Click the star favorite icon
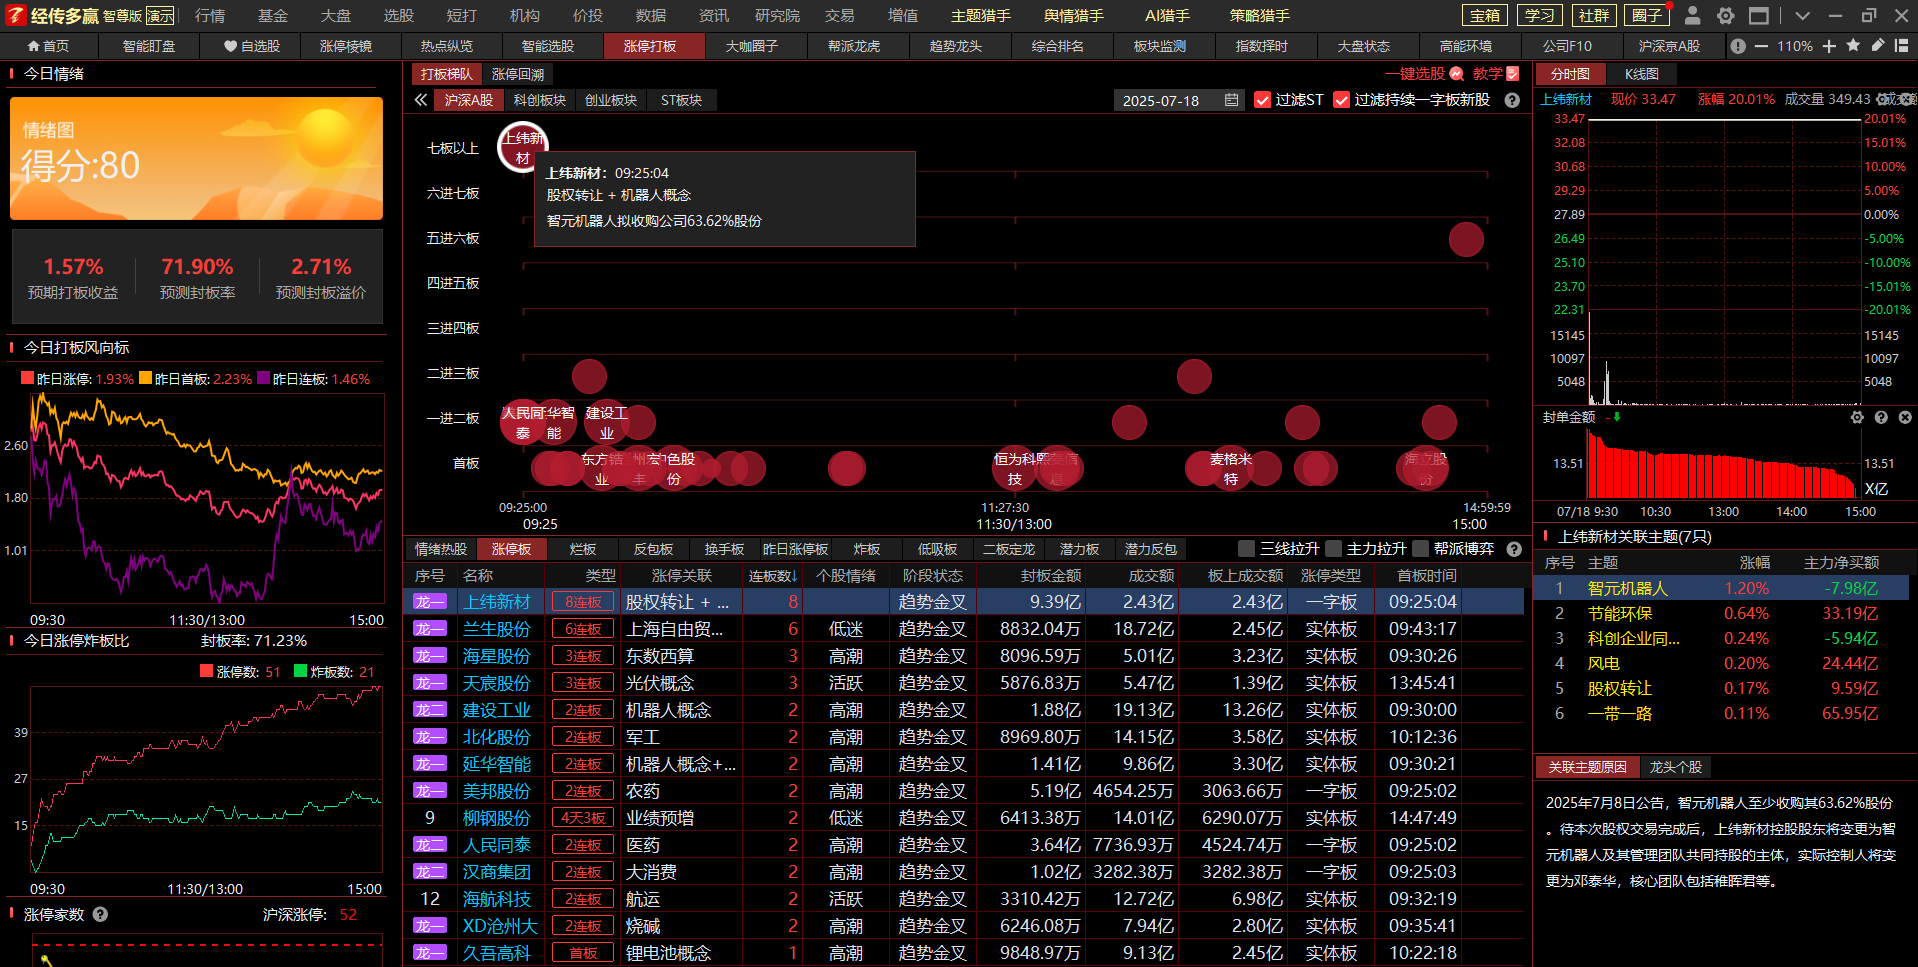The height and width of the screenshot is (967, 1918). pyautogui.click(x=1853, y=45)
